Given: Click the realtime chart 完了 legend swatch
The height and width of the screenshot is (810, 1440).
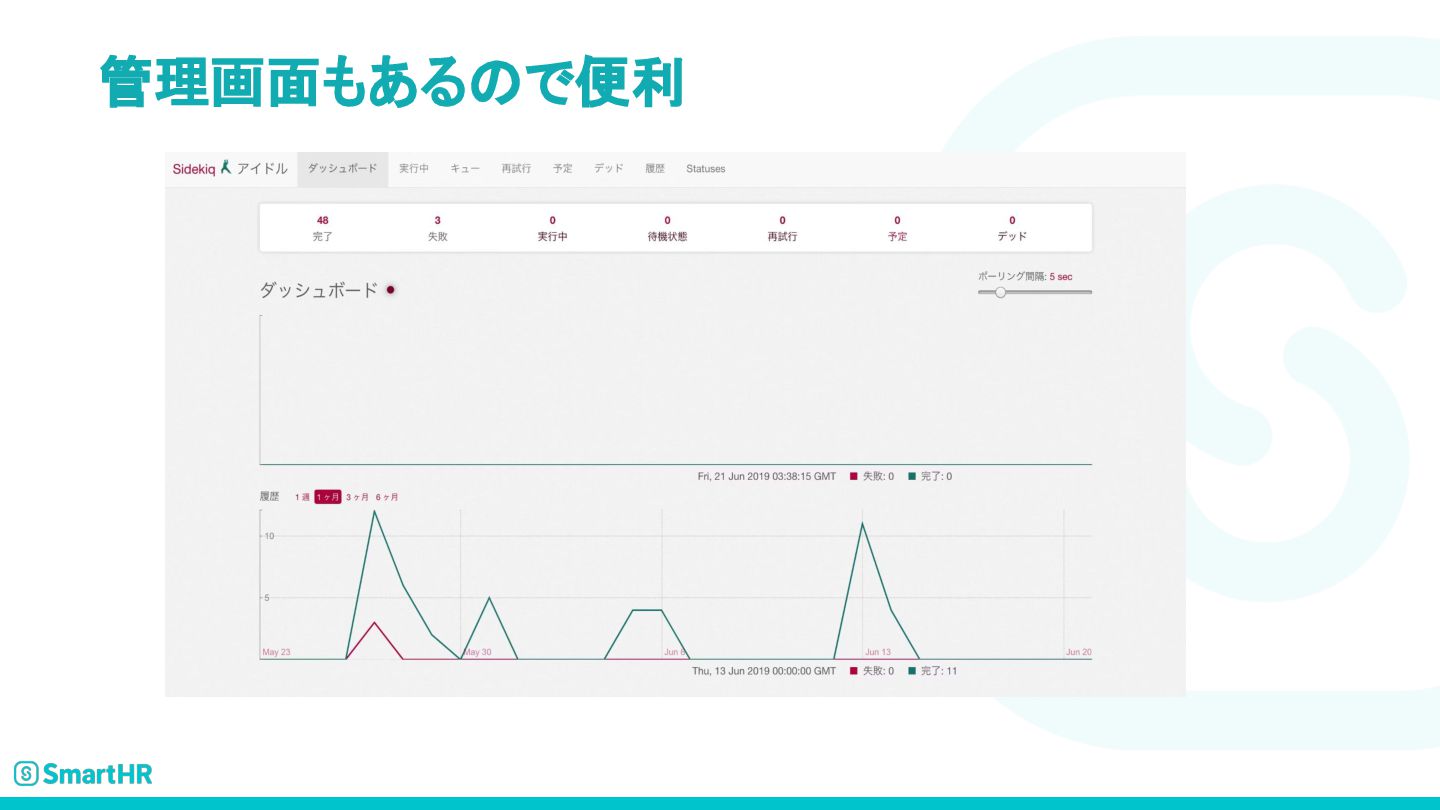Looking at the screenshot, I should (912, 476).
